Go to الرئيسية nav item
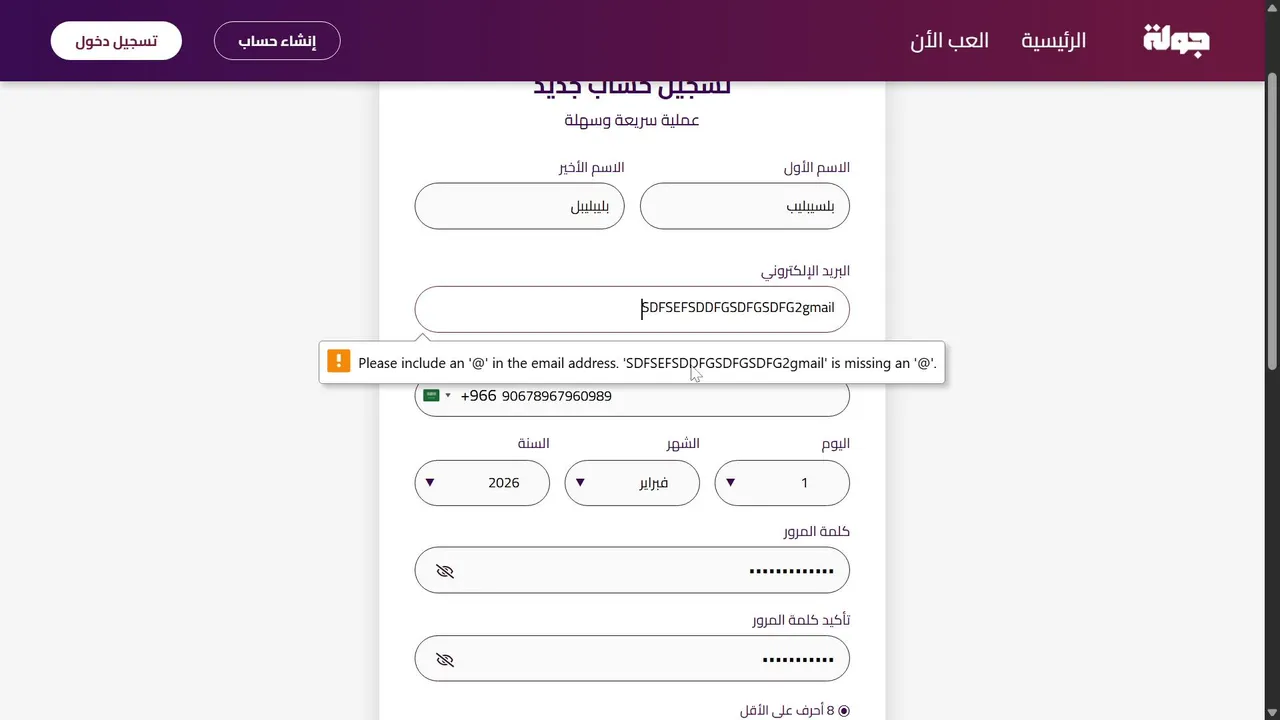Viewport: 1280px width, 720px height. [1053, 41]
